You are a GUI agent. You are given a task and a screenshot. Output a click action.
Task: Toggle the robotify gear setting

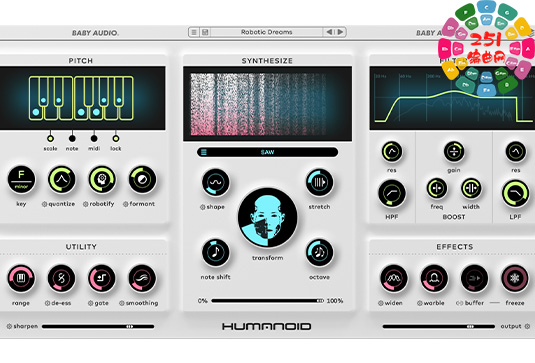pyautogui.click(x=86, y=204)
